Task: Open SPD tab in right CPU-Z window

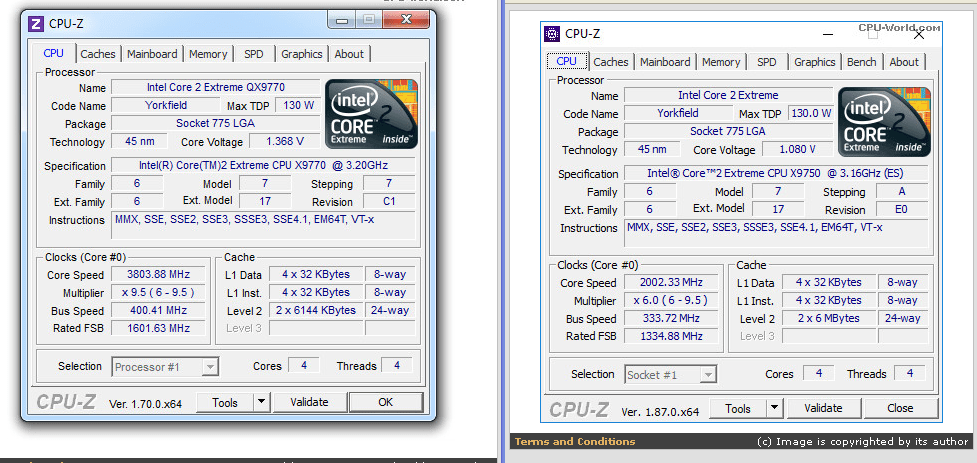Action: pyautogui.click(x=766, y=62)
